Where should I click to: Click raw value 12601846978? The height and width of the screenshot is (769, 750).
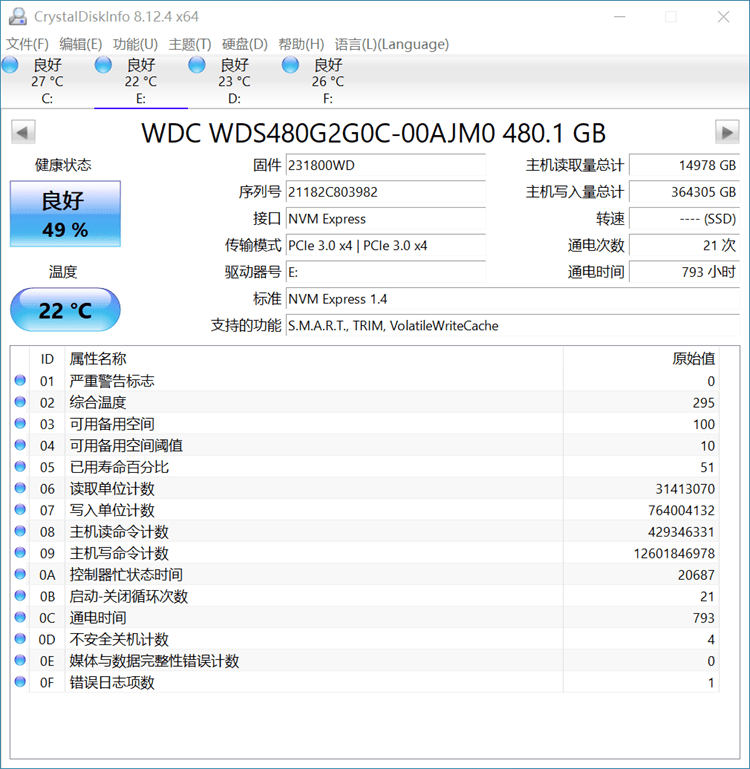[674, 553]
